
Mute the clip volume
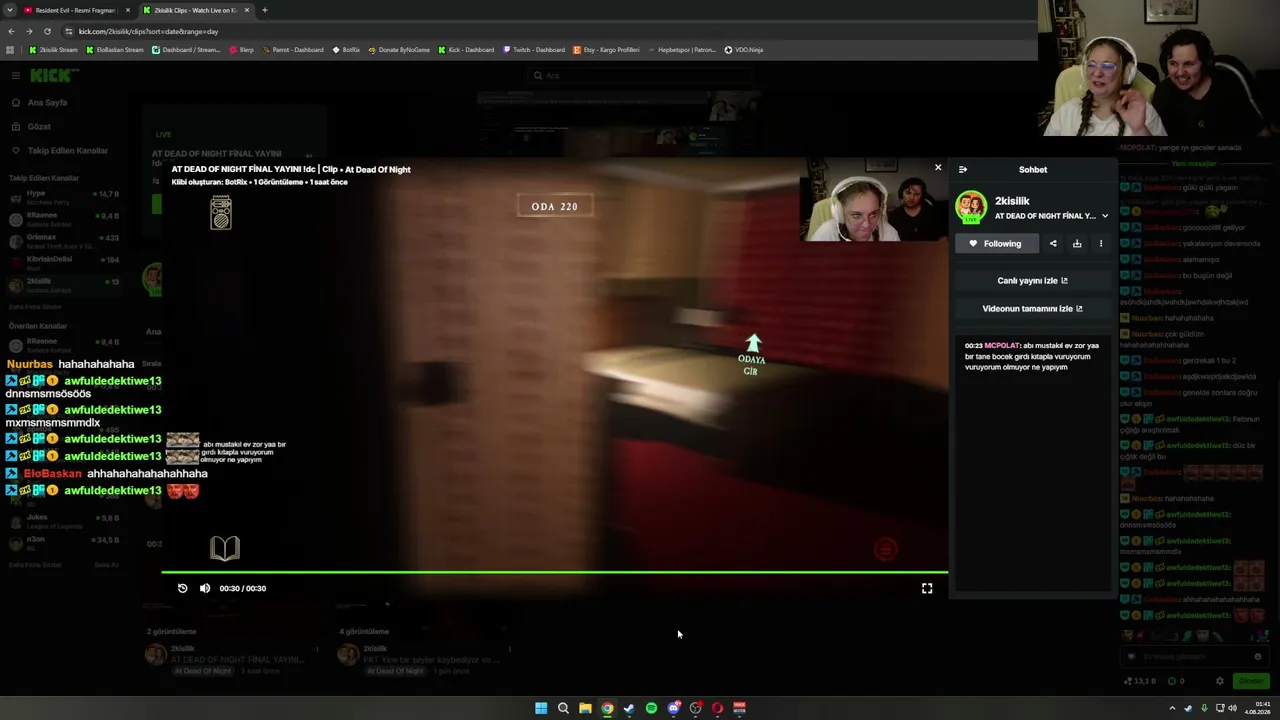point(205,588)
